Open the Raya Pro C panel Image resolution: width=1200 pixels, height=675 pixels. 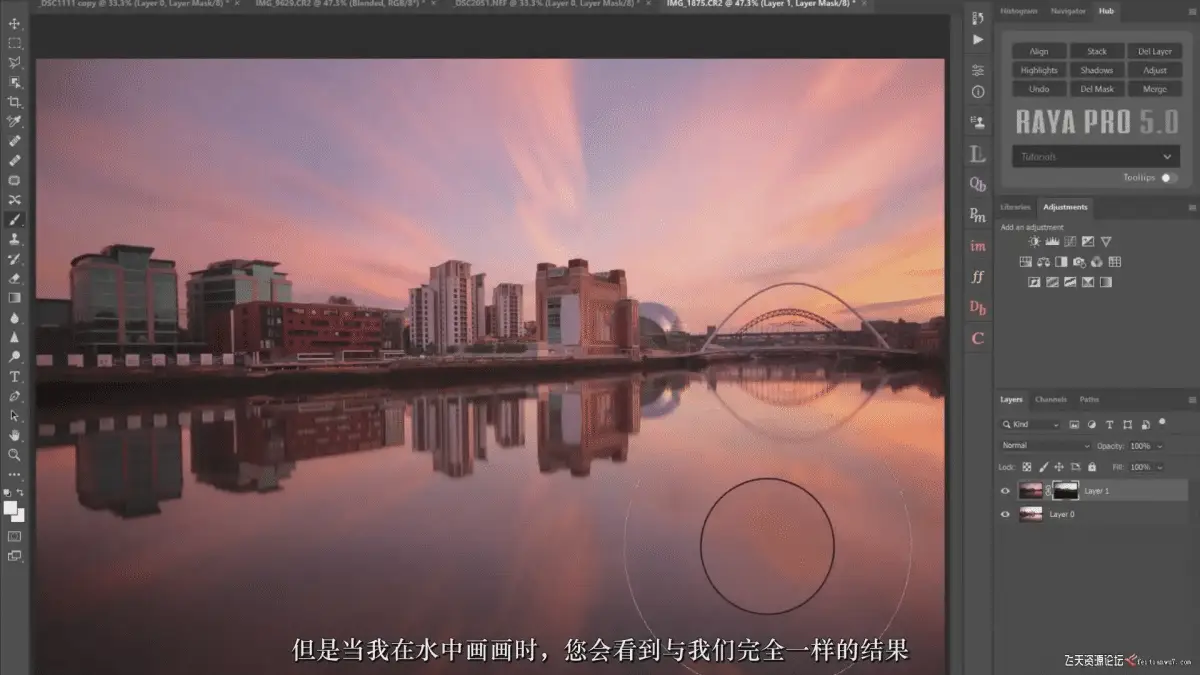click(x=978, y=339)
